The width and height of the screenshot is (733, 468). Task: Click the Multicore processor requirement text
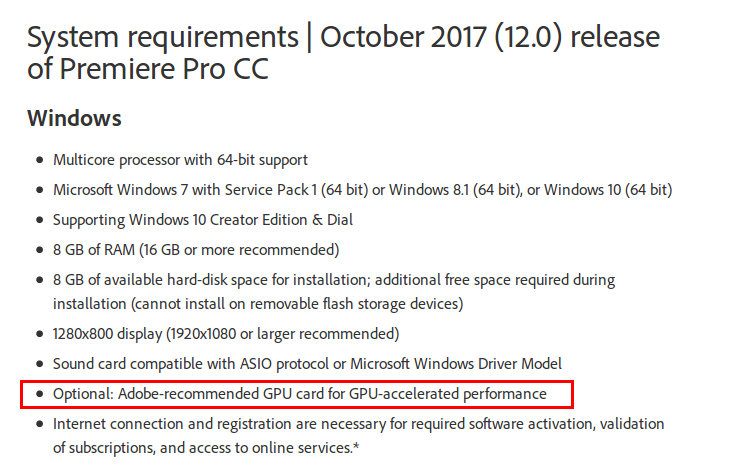pyautogui.click(x=180, y=160)
